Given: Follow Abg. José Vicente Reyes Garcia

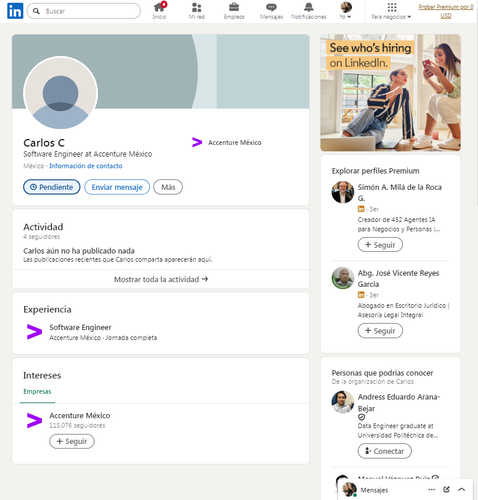Looking at the screenshot, I should (x=380, y=331).
